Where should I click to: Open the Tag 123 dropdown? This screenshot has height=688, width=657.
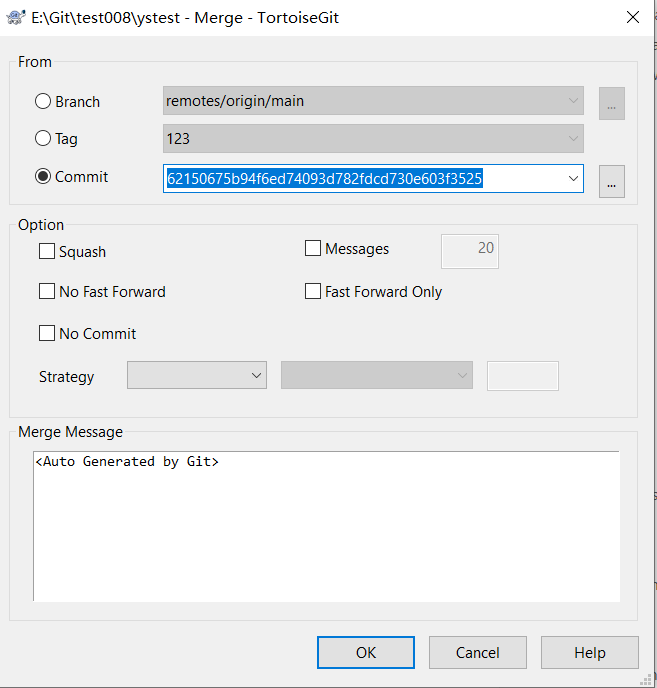point(373,139)
